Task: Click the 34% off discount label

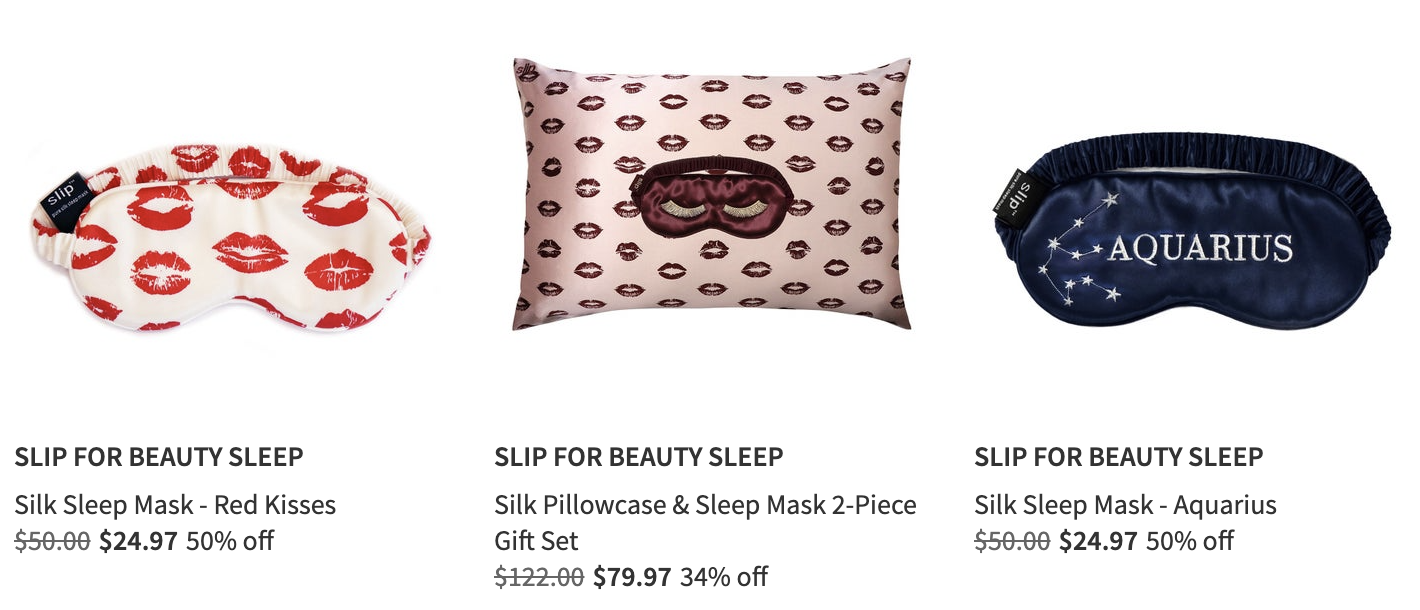Action: click(724, 577)
